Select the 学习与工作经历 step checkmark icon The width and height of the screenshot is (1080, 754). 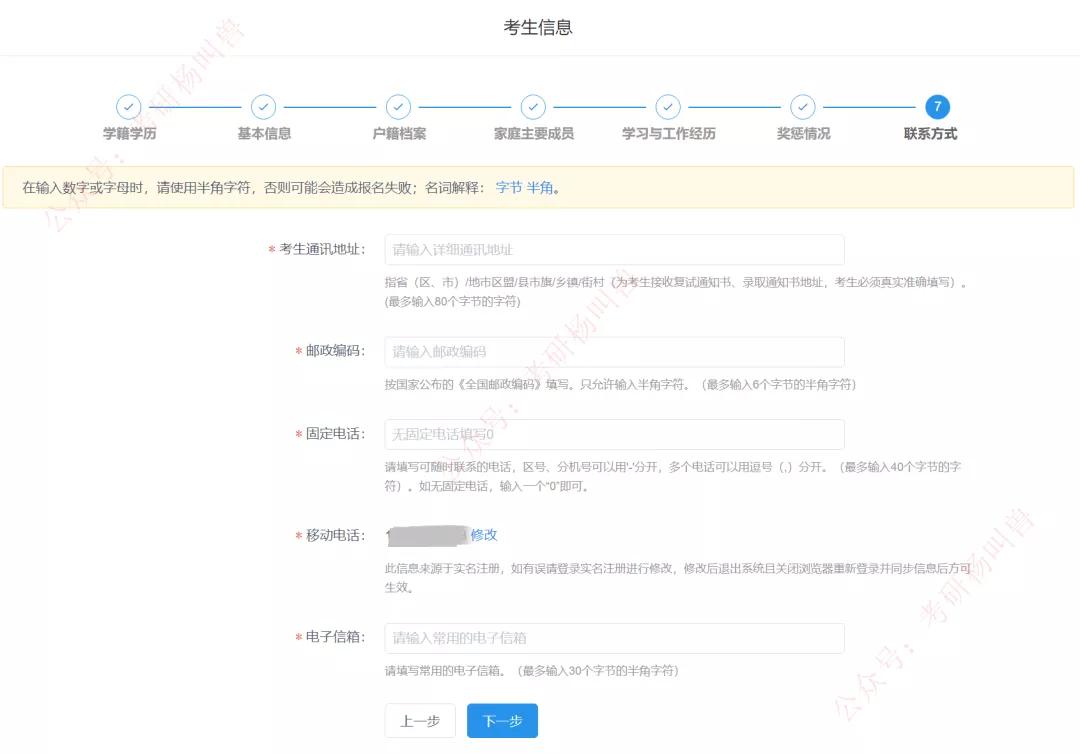[667, 106]
